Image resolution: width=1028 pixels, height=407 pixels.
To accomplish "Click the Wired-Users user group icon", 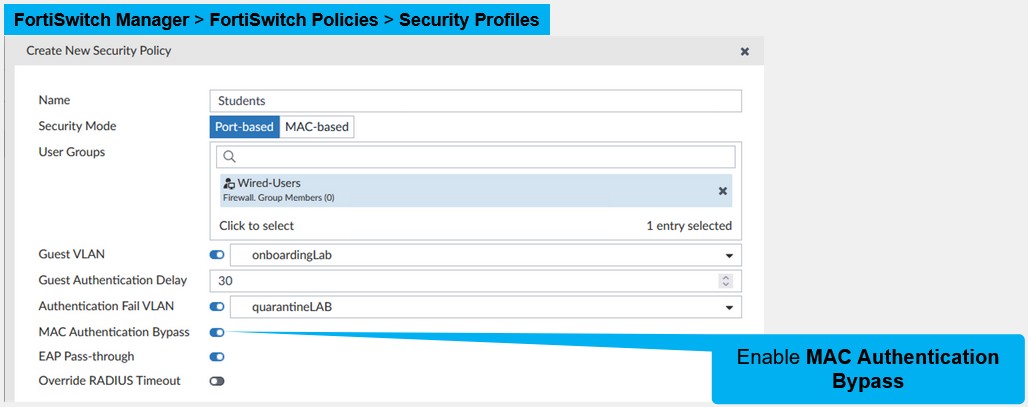I will coord(229,184).
